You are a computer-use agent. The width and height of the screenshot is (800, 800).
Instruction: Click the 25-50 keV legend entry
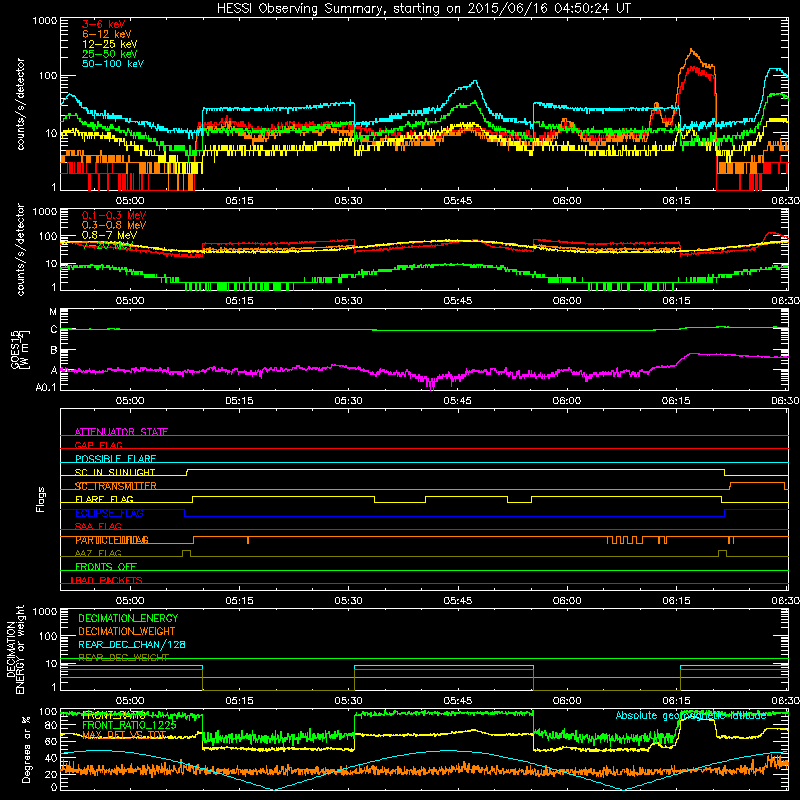(x=110, y=54)
